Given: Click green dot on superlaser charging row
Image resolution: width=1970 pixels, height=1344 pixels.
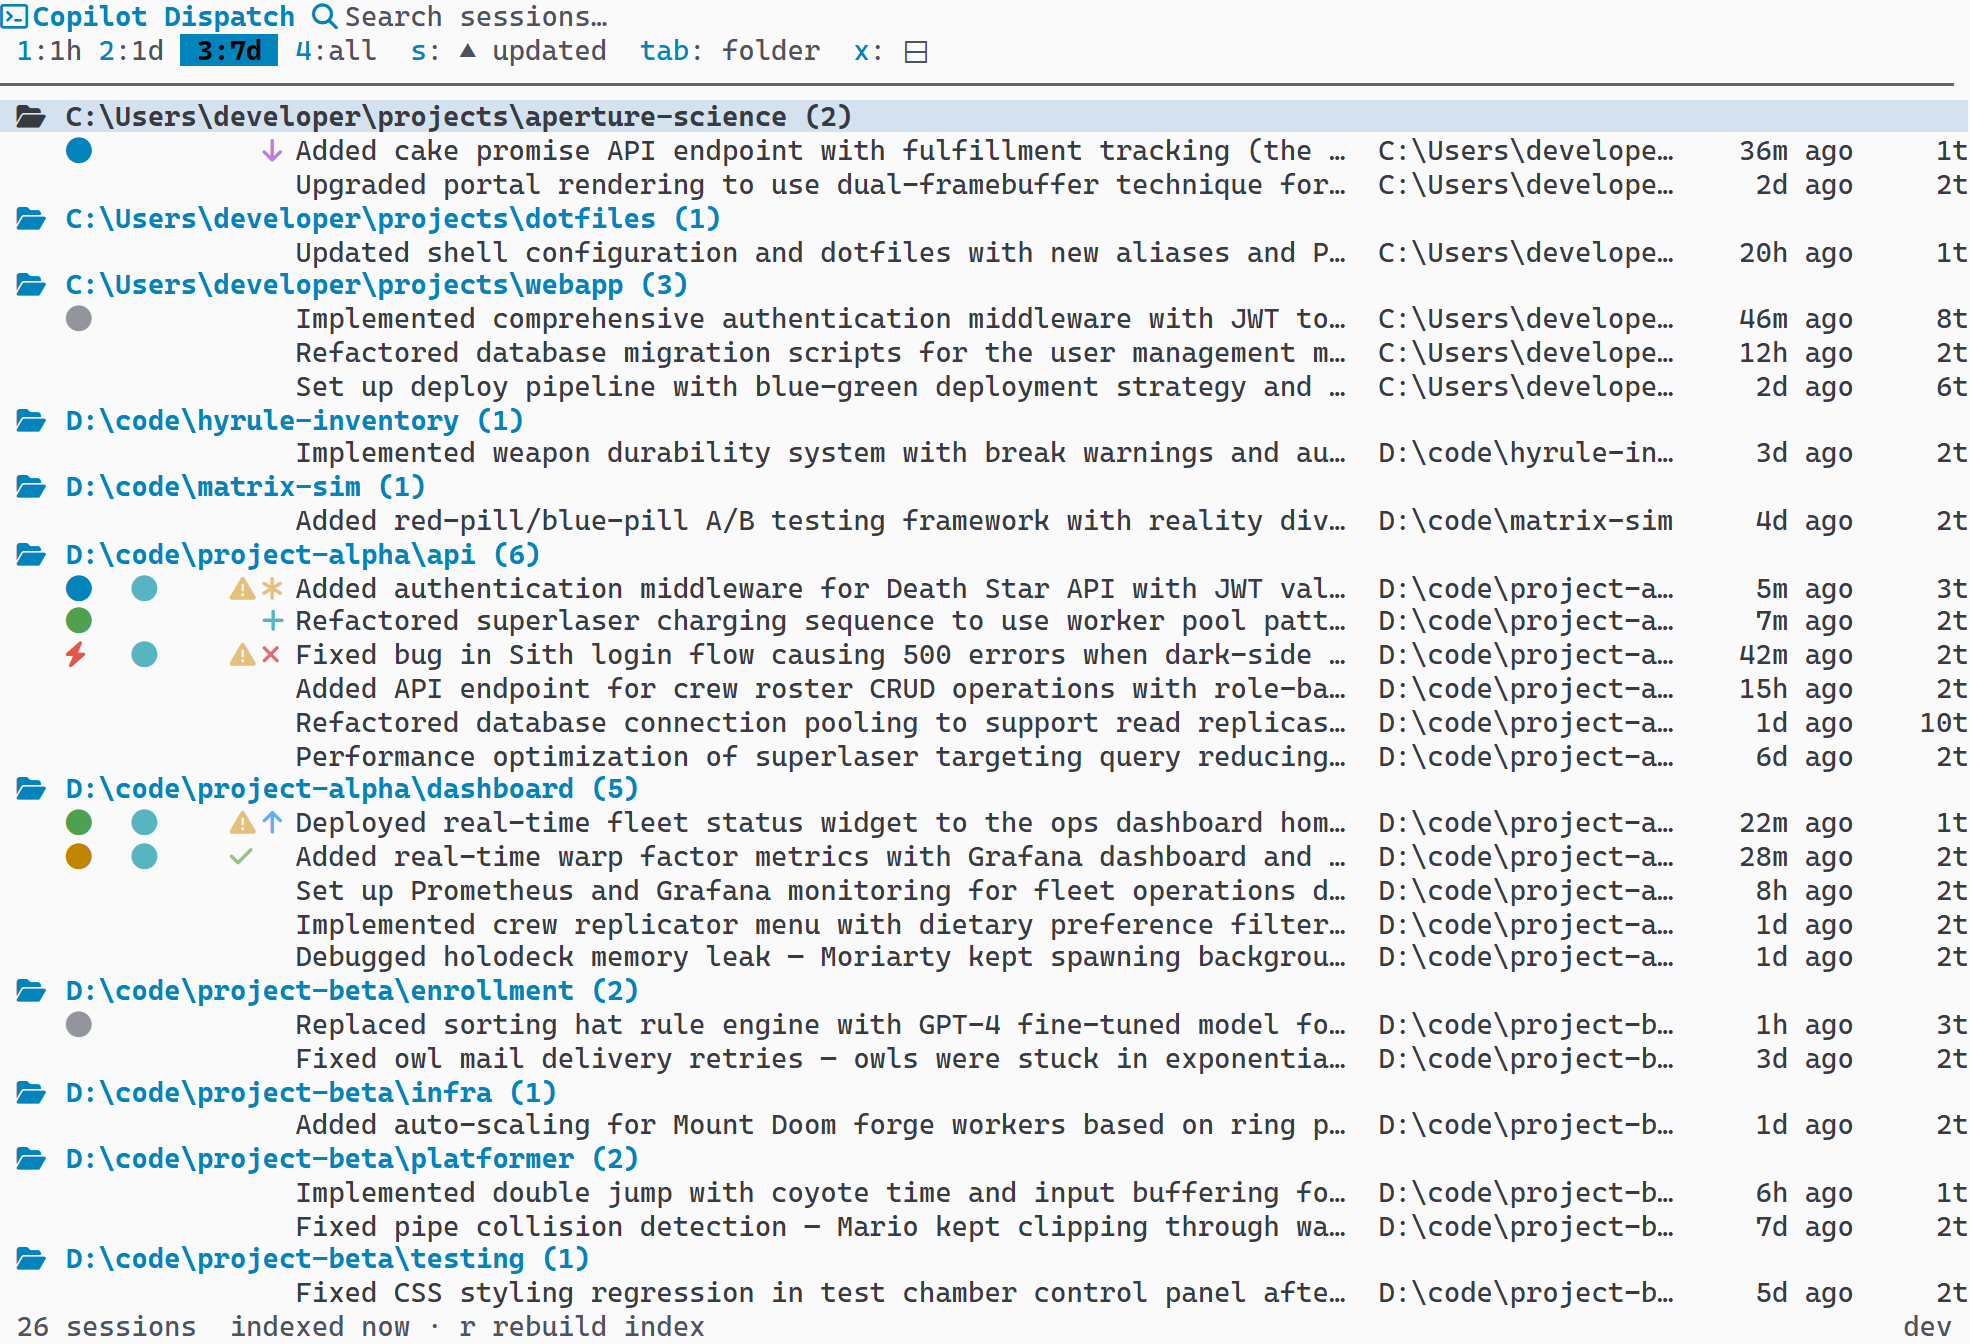Looking at the screenshot, I should pos(79,621).
